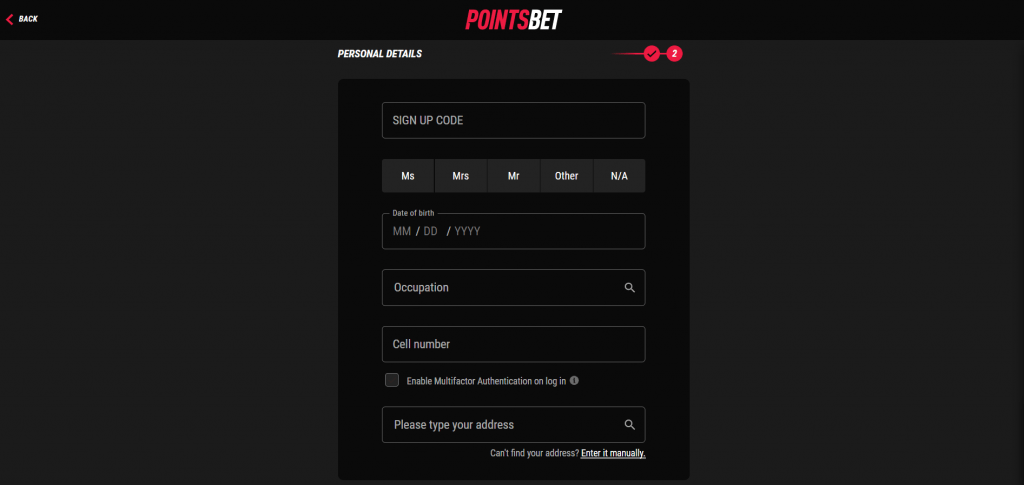The height and width of the screenshot is (485, 1024).
Task: Go back using the BACK label
Action: click(28, 19)
